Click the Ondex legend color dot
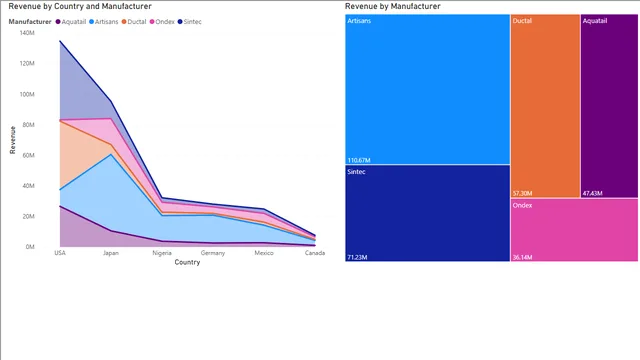The height and width of the screenshot is (360, 640). (152, 22)
